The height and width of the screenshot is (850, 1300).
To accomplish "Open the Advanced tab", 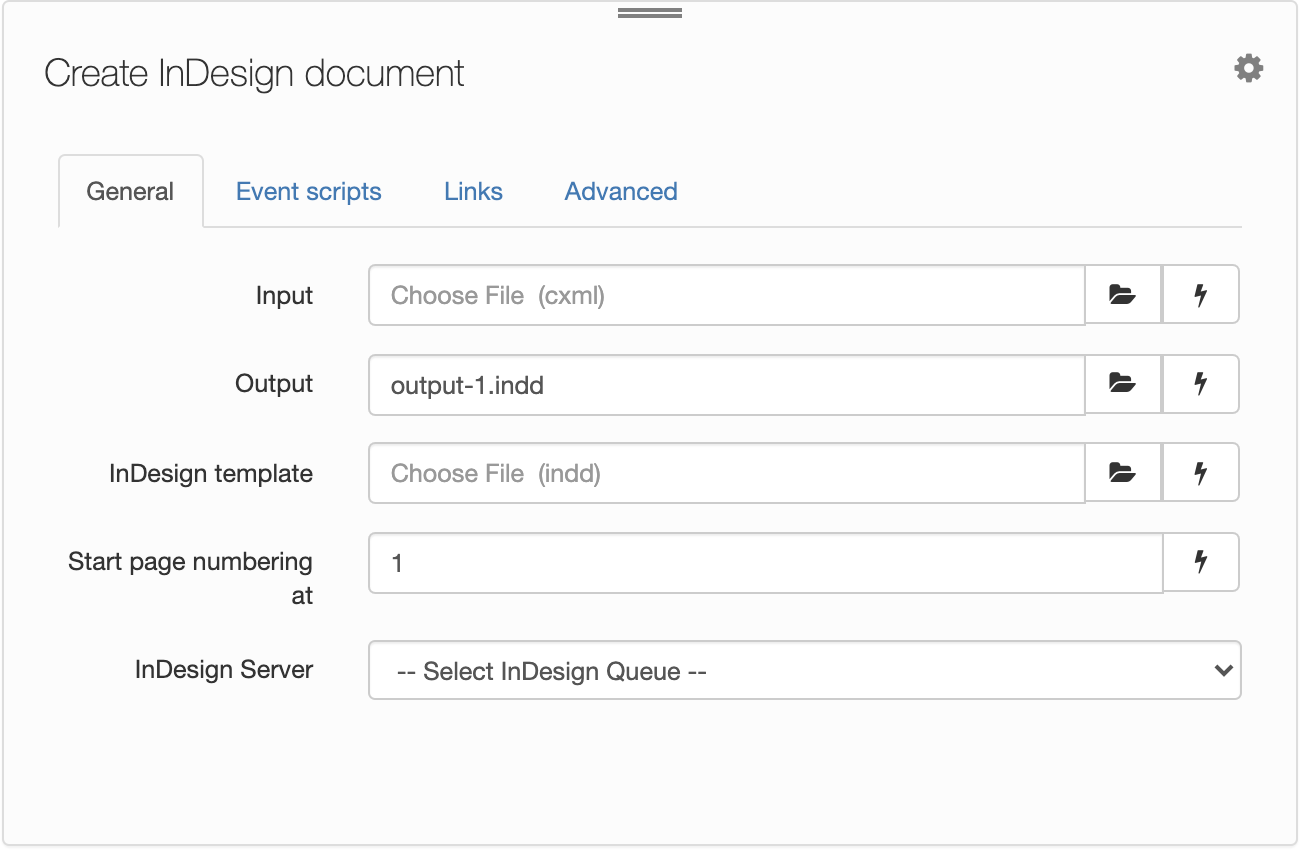I will pos(621,191).
